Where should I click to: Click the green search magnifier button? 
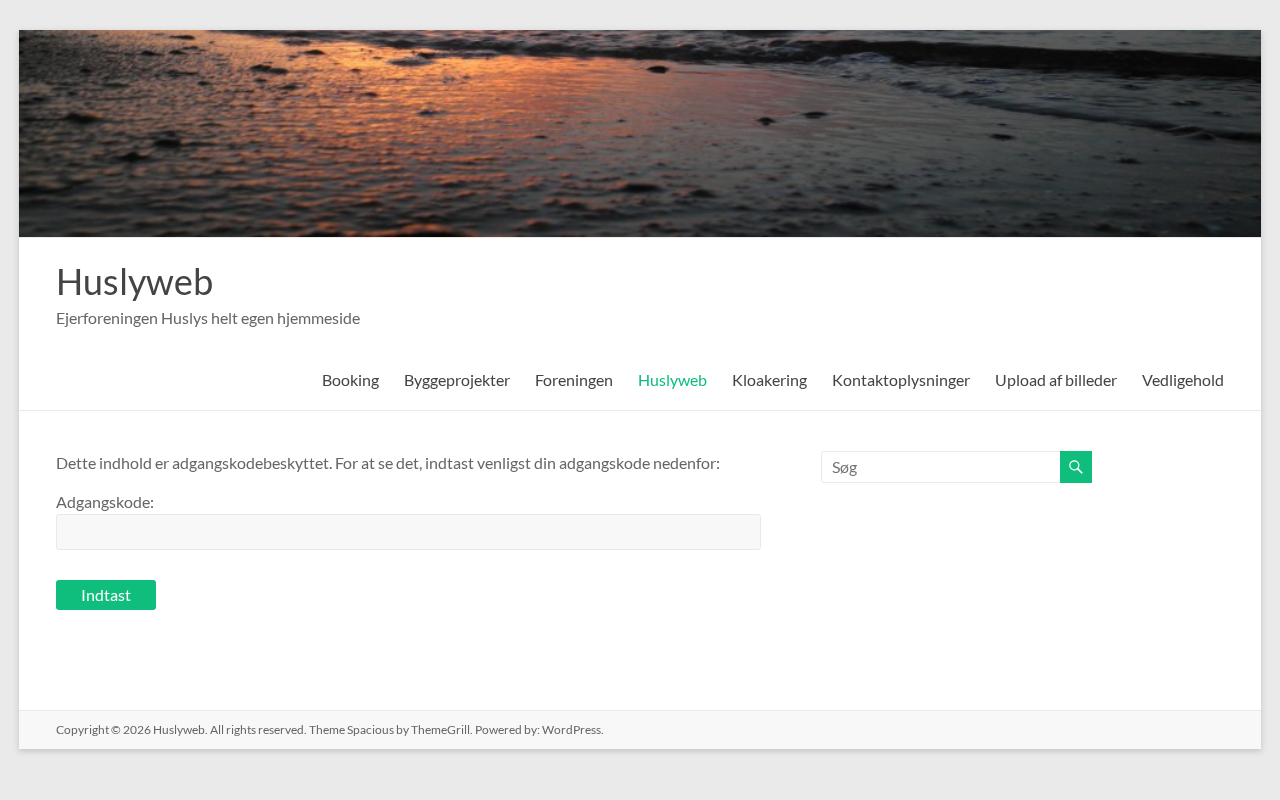pyautogui.click(x=1076, y=467)
